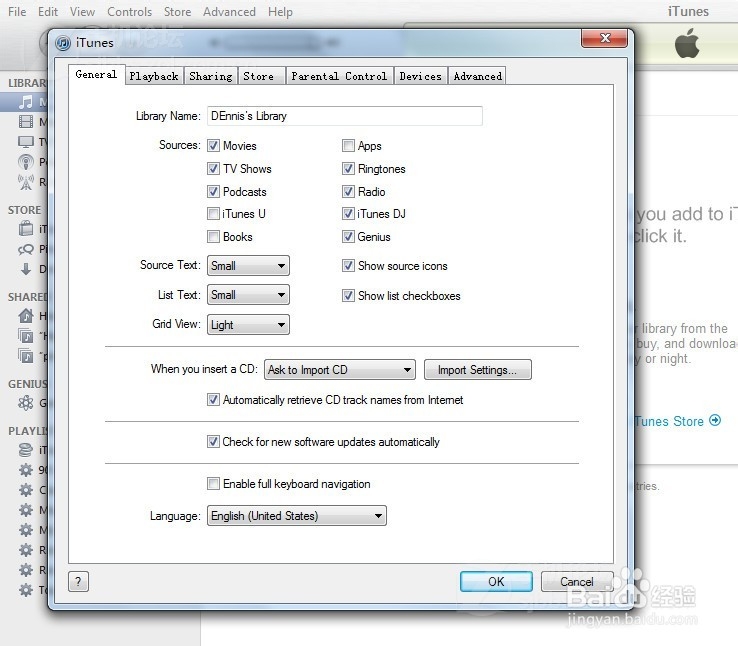Image resolution: width=738 pixels, height=646 pixels.
Task: Click the iTunes Store bag icon in sidebar
Action: pyautogui.click(x=26, y=229)
